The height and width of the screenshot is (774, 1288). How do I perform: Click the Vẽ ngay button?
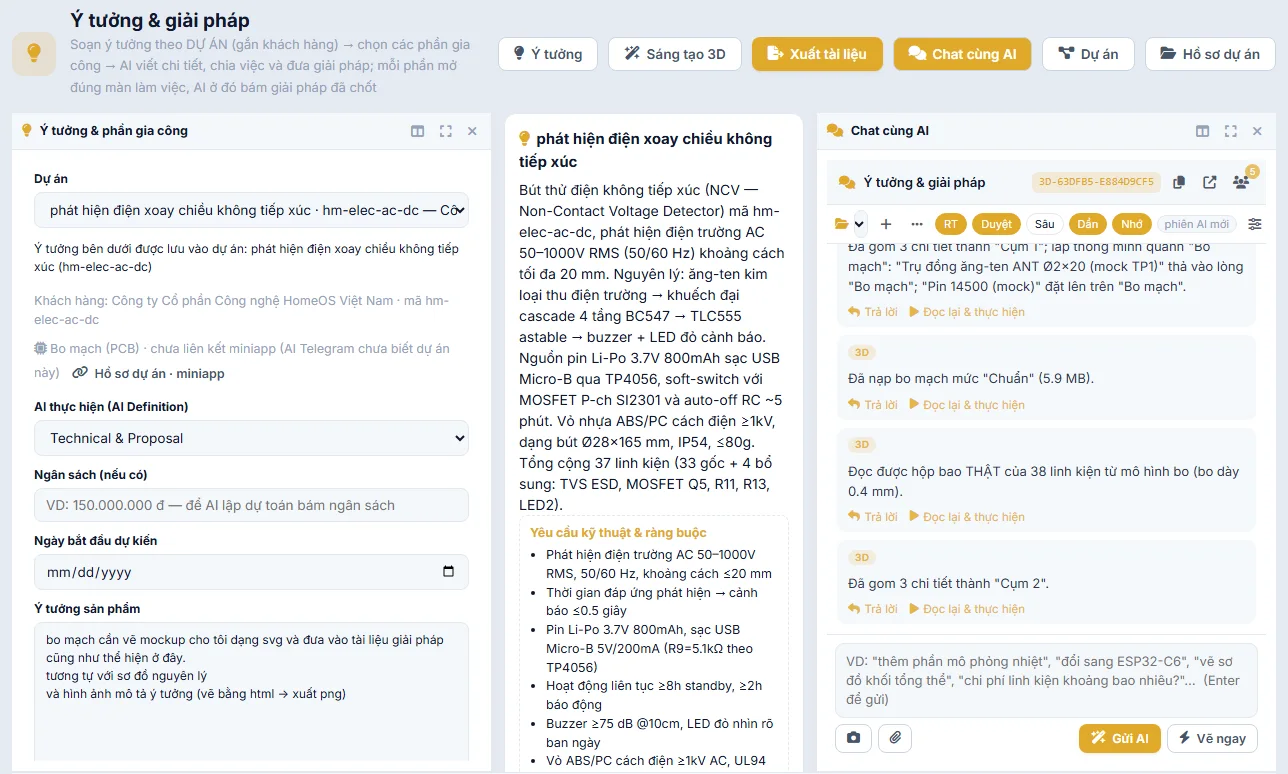(1212, 738)
